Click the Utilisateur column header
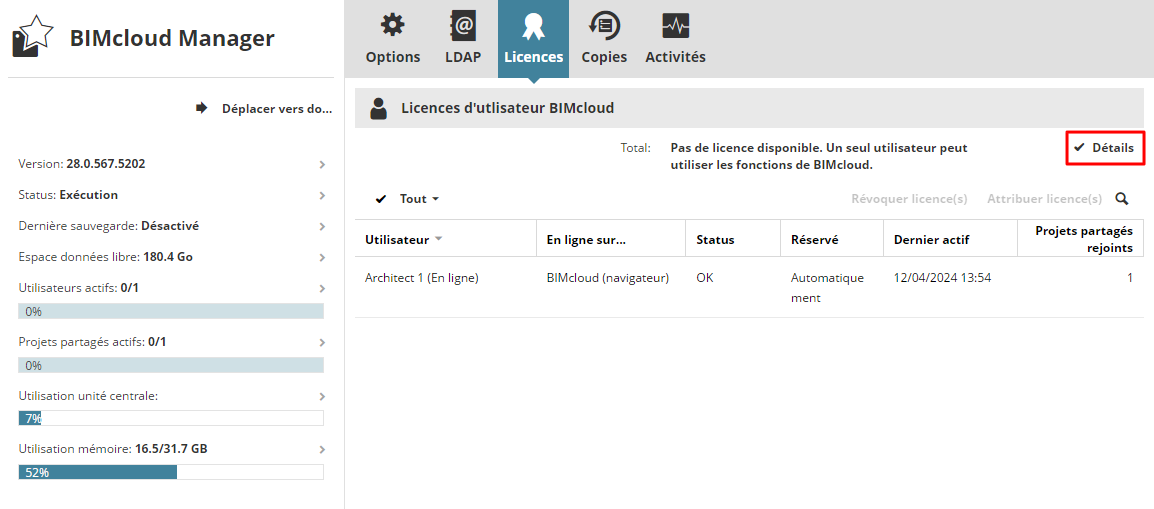 (445, 239)
